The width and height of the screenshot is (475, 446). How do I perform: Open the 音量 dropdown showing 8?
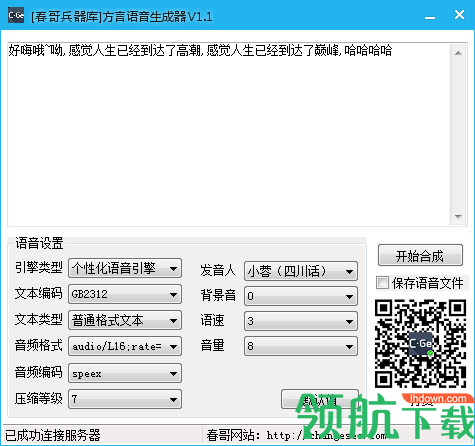click(301, 346)
